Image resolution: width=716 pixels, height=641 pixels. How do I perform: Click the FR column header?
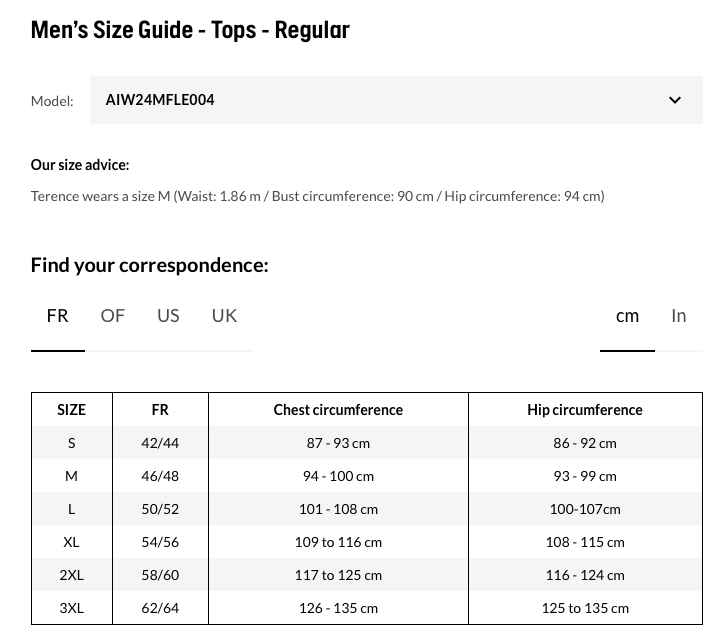(160, 410)
